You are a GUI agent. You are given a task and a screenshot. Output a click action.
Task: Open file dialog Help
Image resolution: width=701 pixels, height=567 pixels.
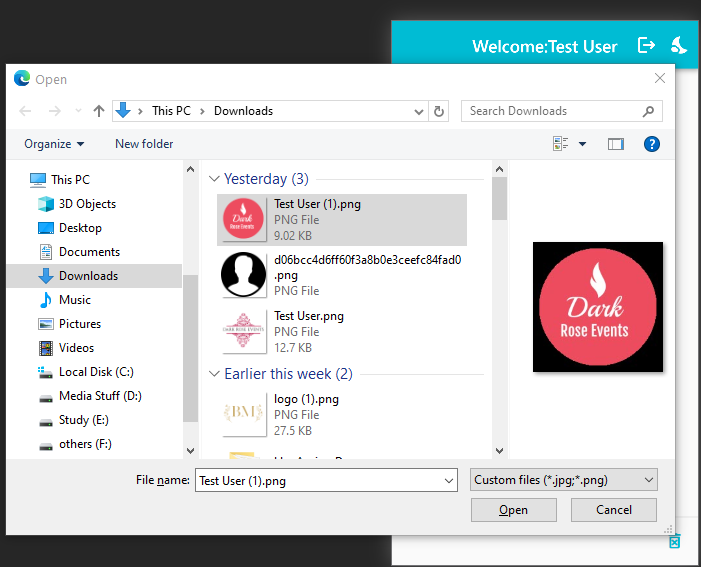pos(651,144)
